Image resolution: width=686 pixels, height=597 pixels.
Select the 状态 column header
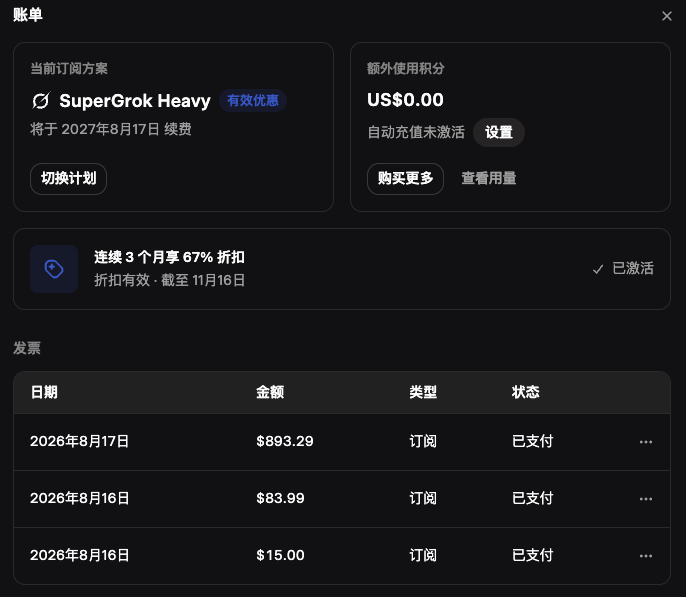coord(525,392)
